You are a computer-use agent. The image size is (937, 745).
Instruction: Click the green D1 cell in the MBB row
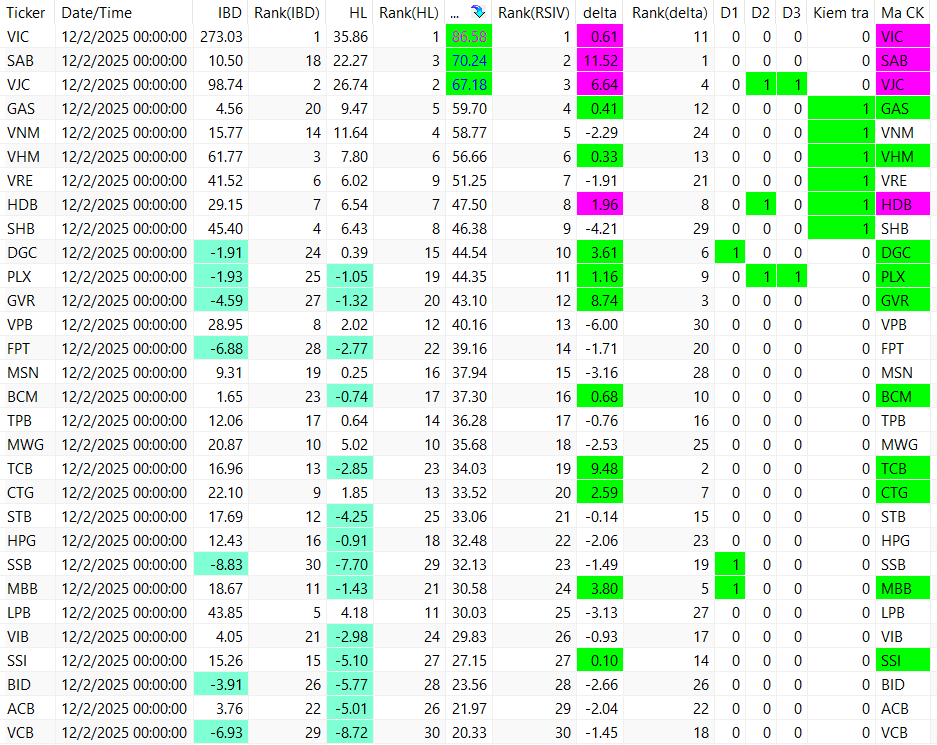point(730,588)
